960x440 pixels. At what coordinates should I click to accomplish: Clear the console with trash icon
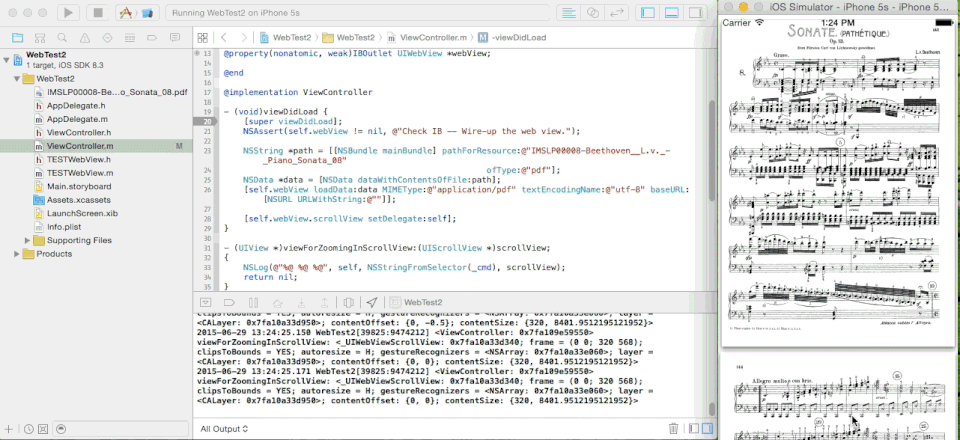[x=673, y=429]
